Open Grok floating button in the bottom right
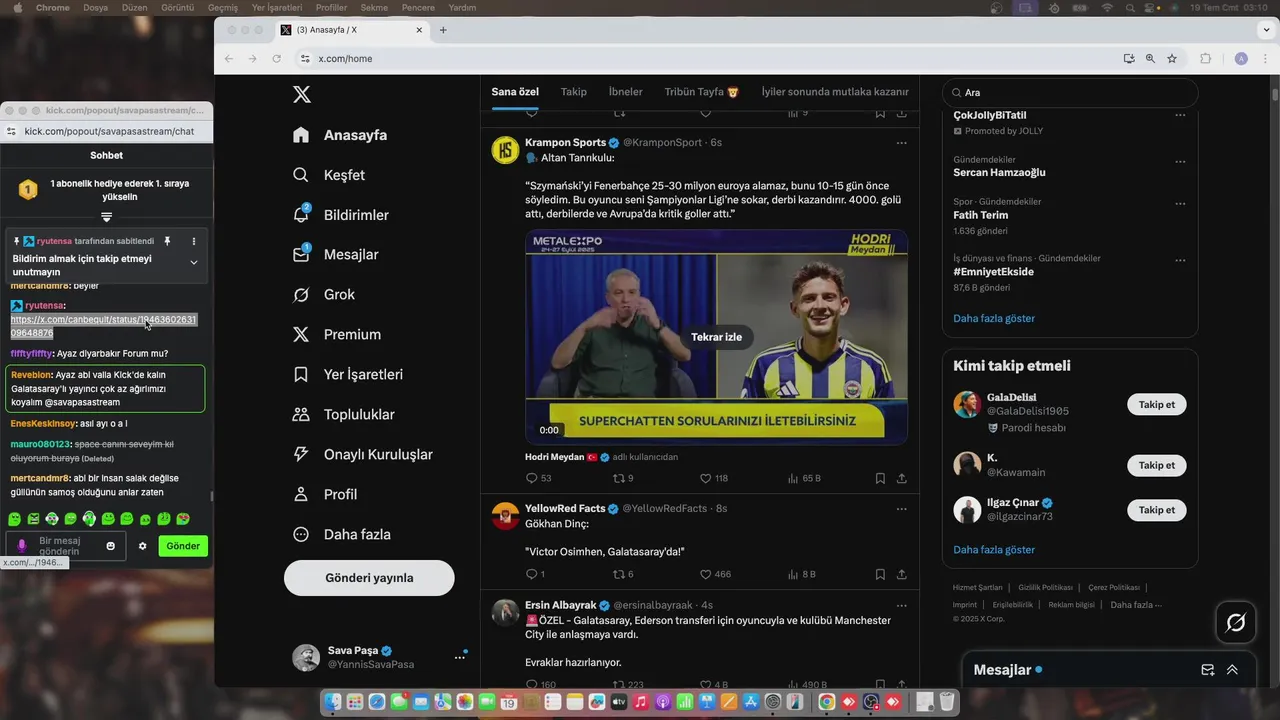Viewport: 1280px width, 720px height. (1235, 623)
